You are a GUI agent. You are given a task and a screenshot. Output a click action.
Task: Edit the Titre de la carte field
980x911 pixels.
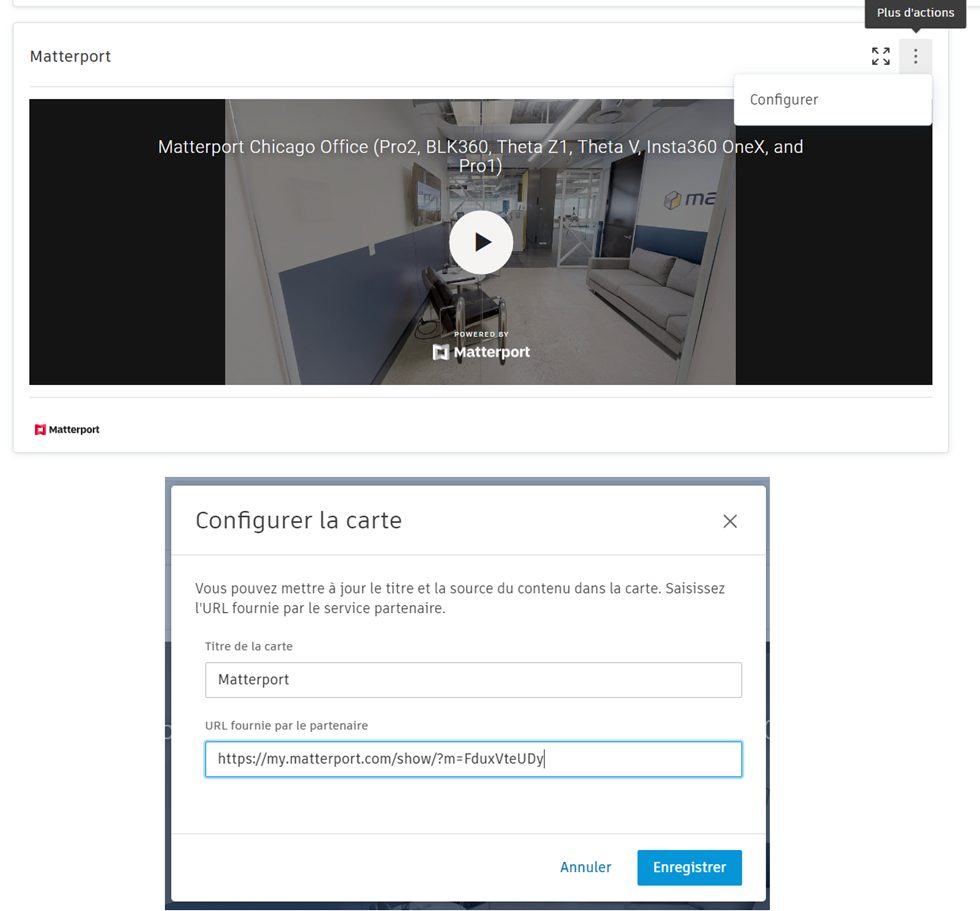coord(473,680)
